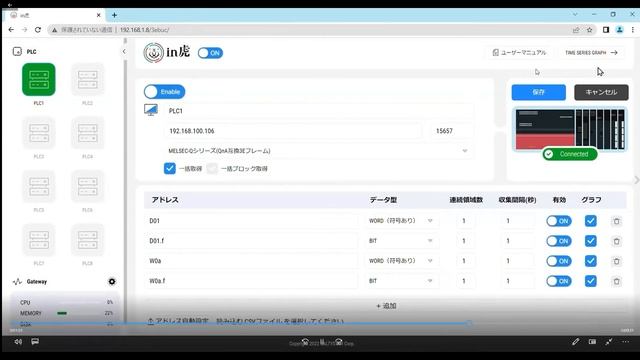The image size is (640, 360).
Task: Click the キャンセル button
Action: click(601, 92)
